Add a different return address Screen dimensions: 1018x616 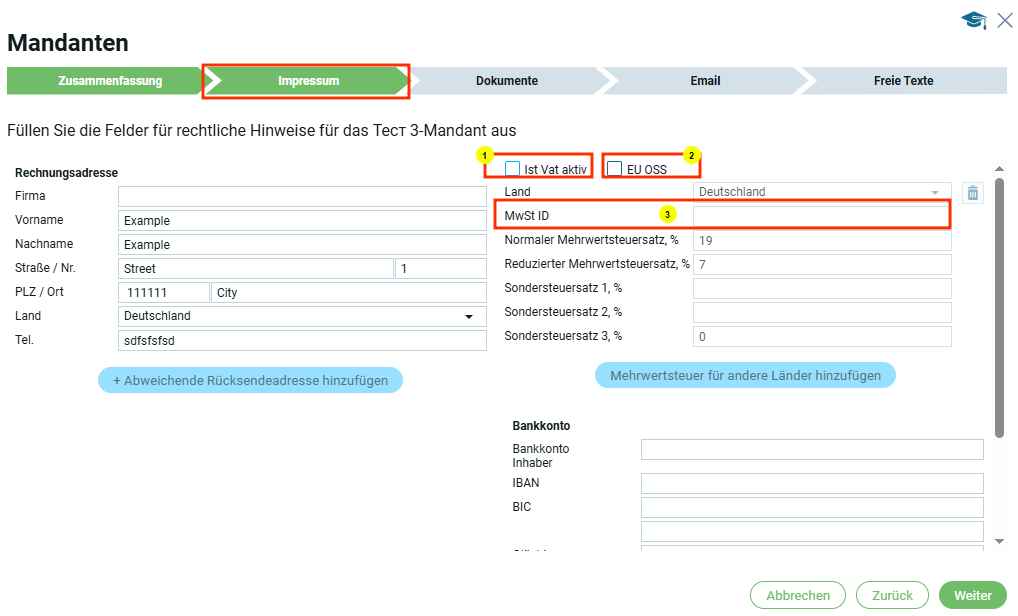[250, 380]
